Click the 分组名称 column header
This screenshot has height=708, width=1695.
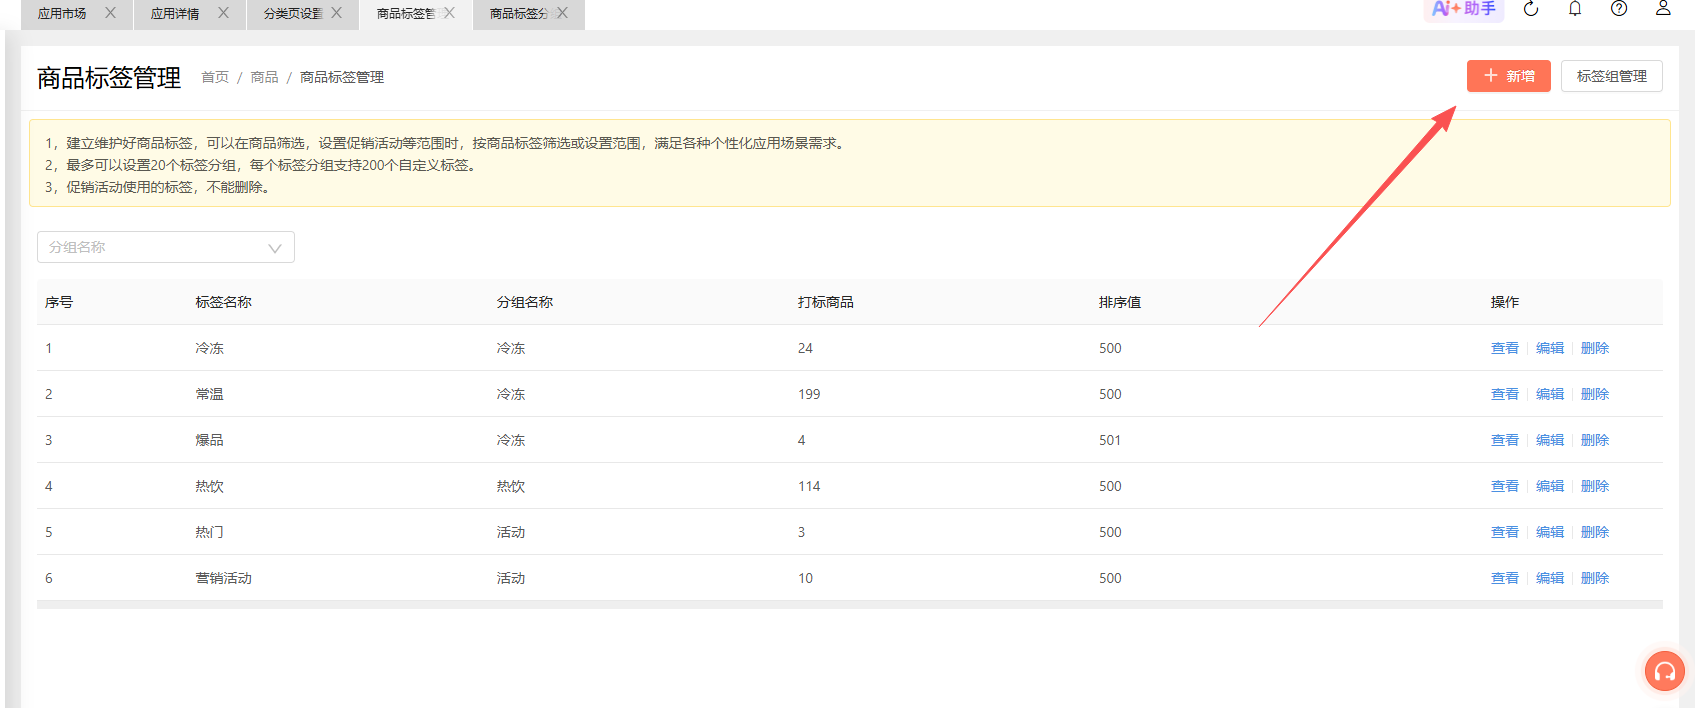click(x=525, y=302)
